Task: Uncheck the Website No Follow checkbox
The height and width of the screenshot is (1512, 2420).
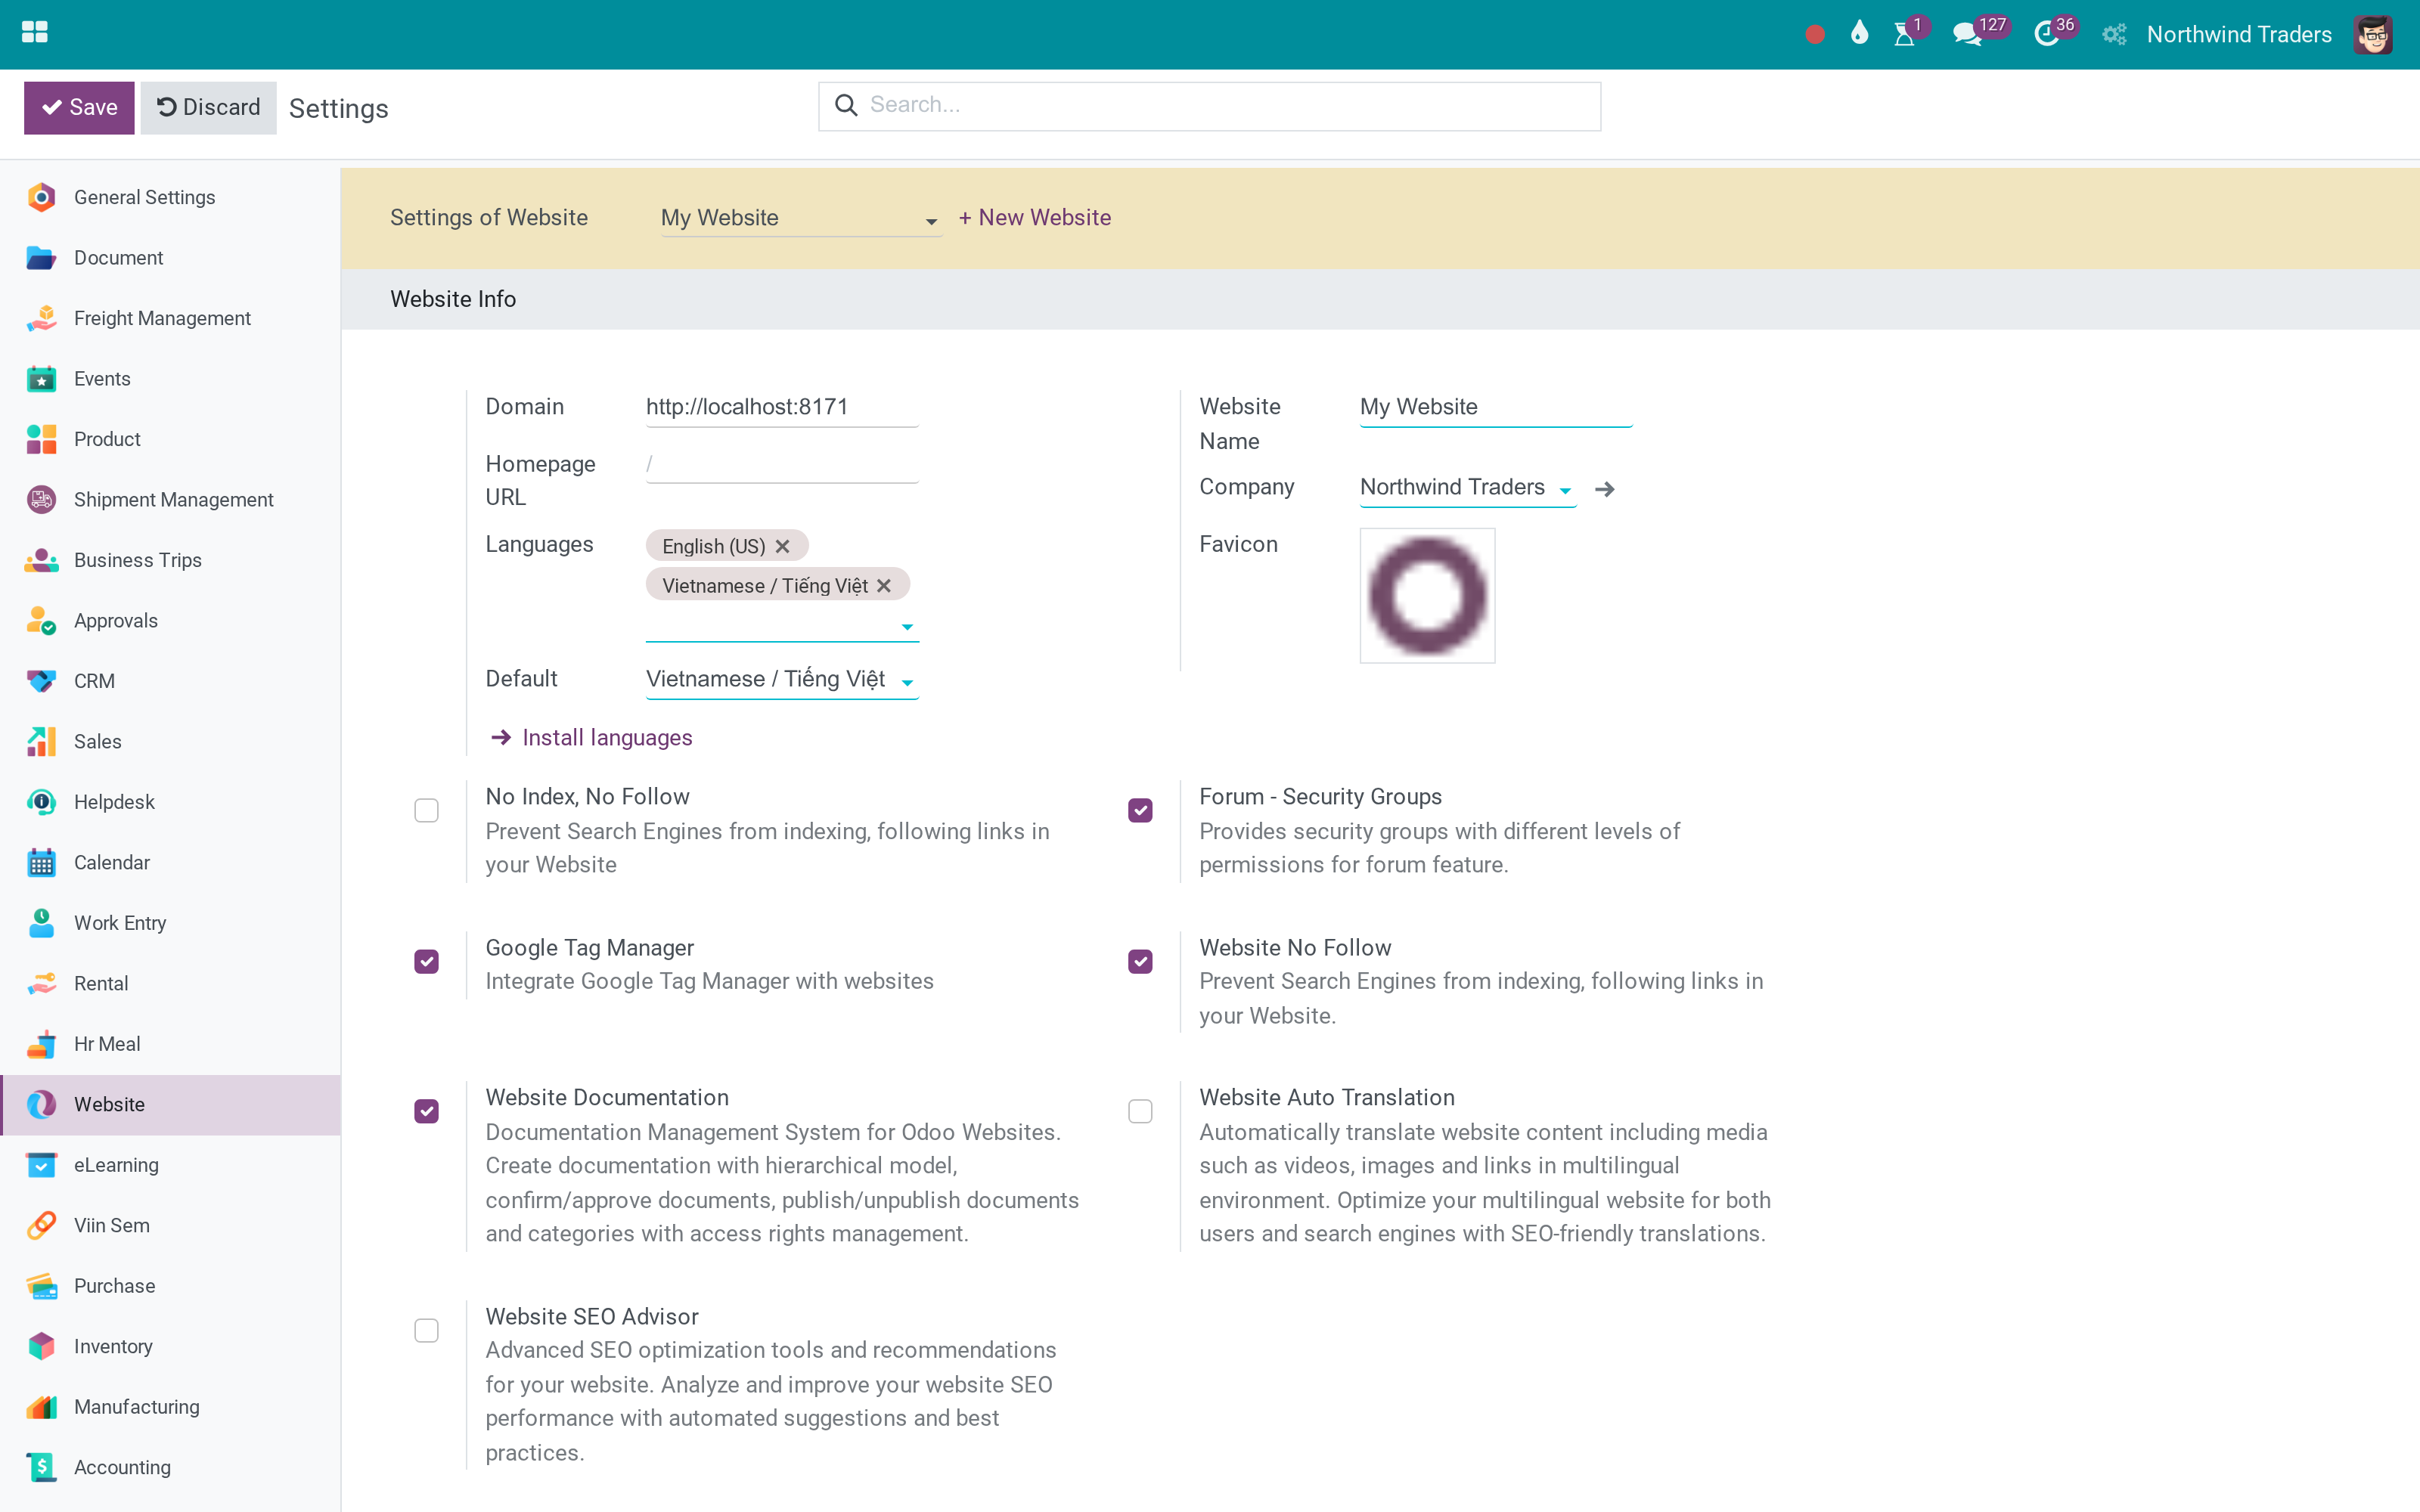Action: (x=1140, y=962)
